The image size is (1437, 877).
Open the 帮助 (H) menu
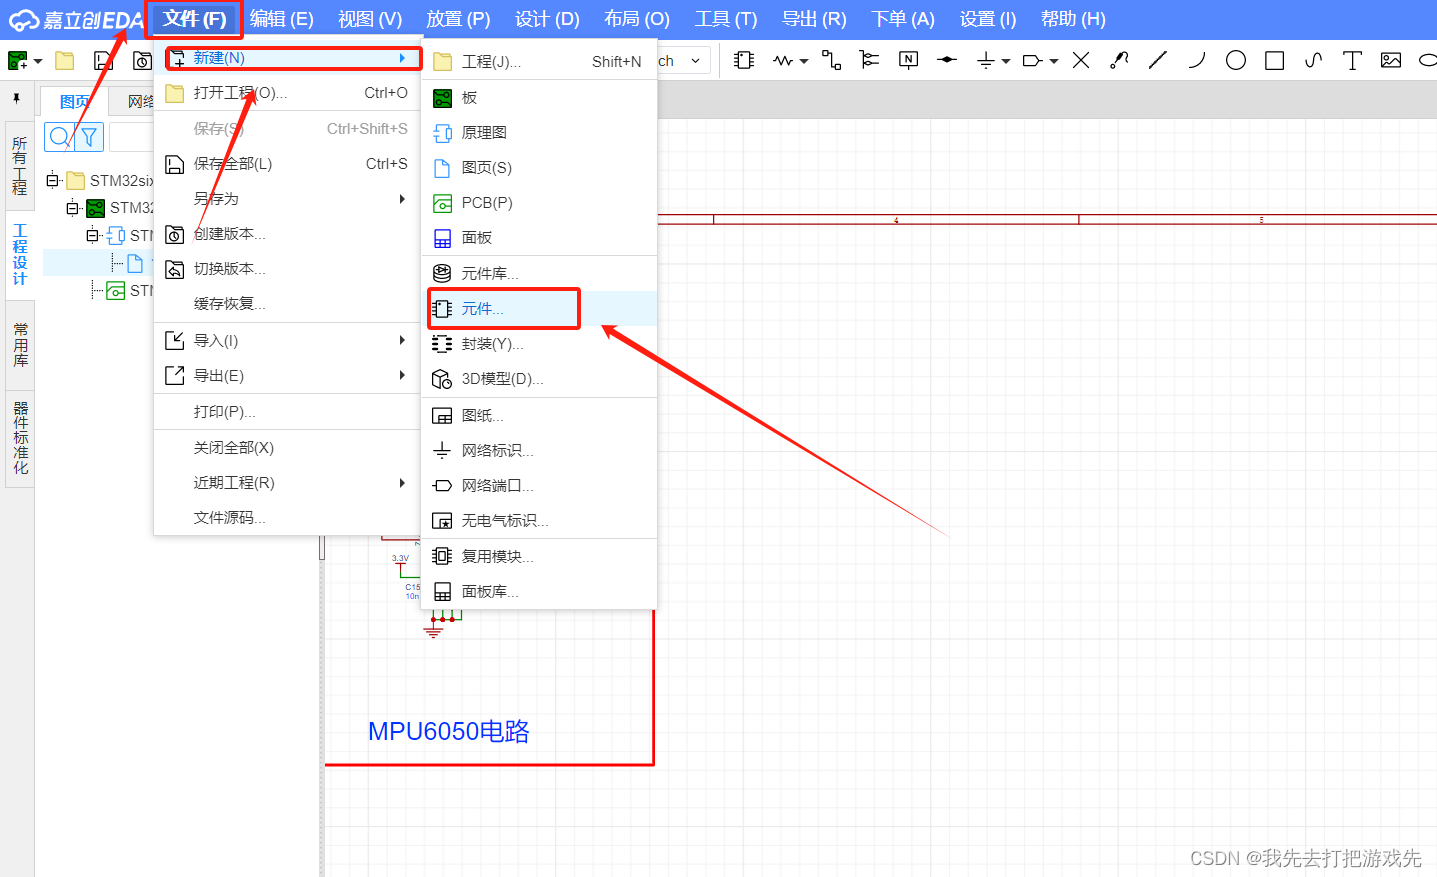point(1073,19)
